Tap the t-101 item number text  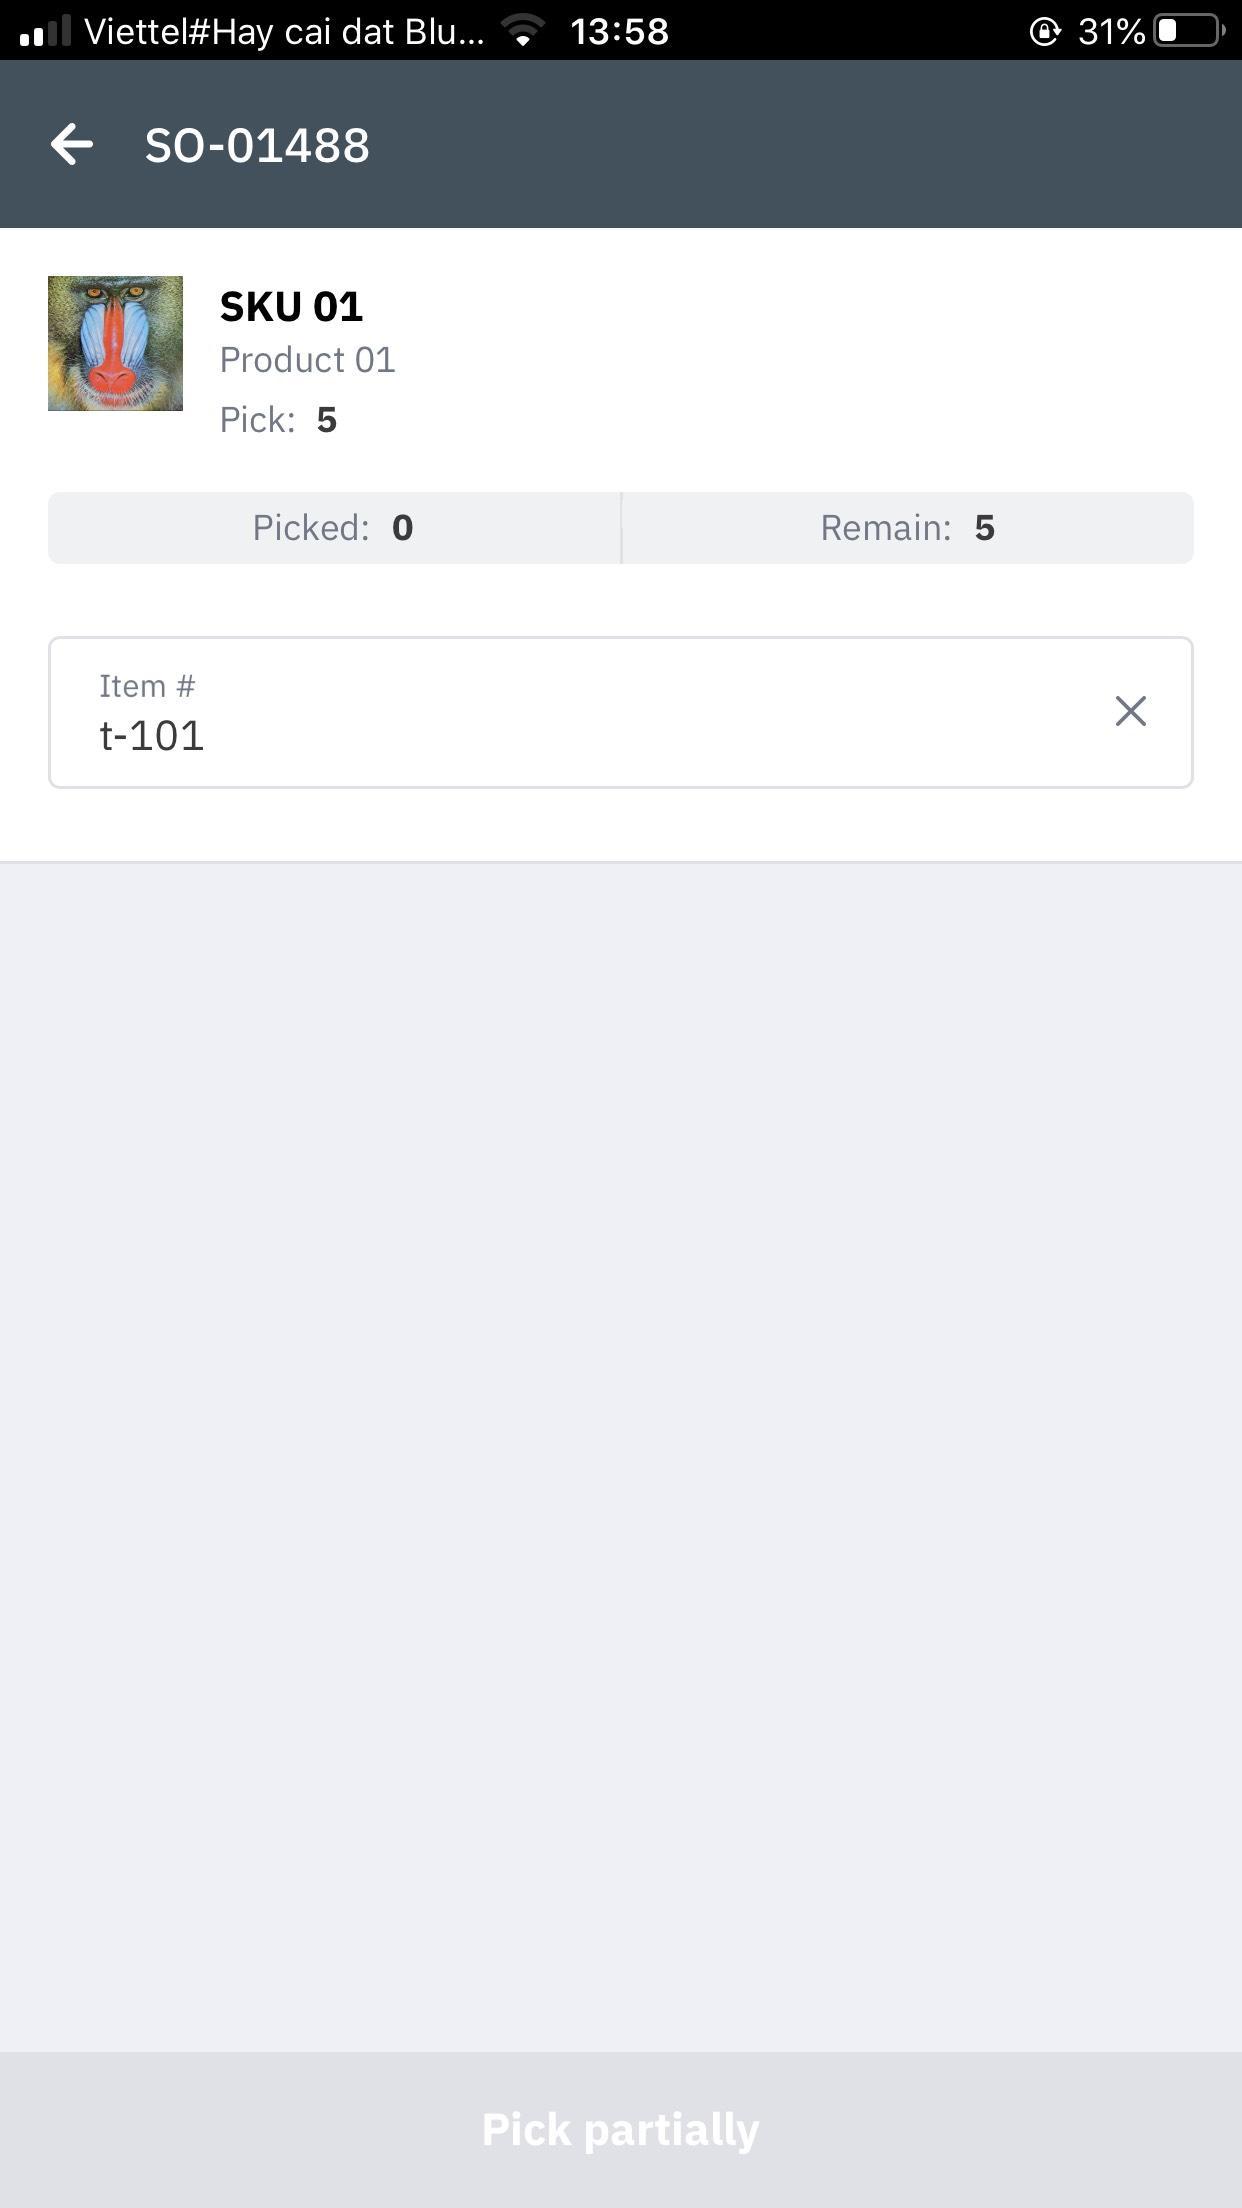(x=152, y=737)
